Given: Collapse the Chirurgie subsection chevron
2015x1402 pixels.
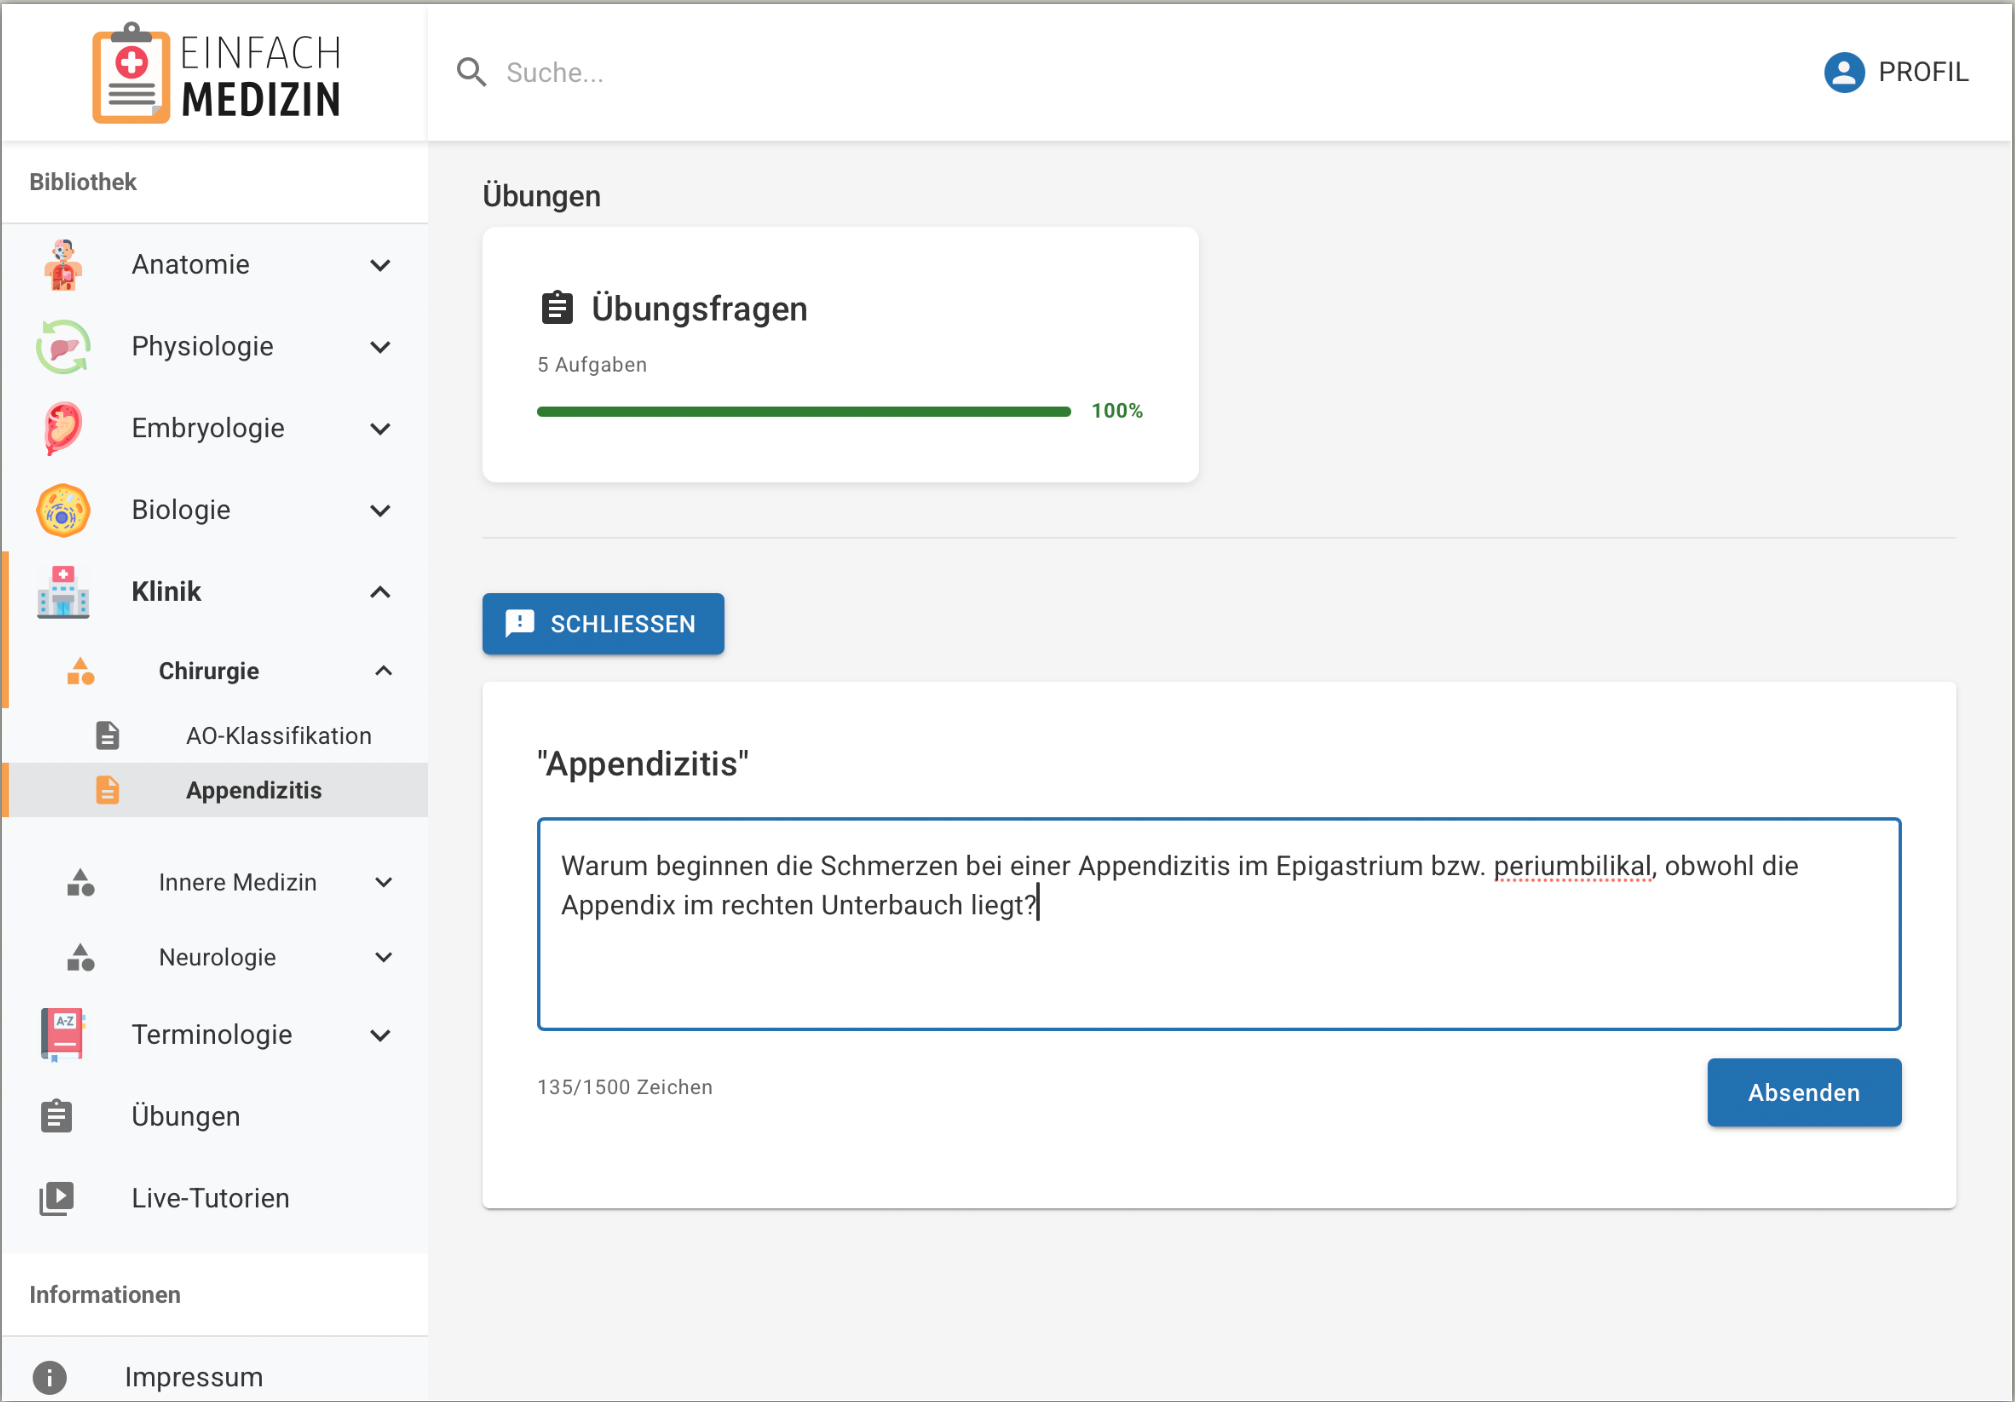Looking at the screenshot, I should (x=383, y=671).
